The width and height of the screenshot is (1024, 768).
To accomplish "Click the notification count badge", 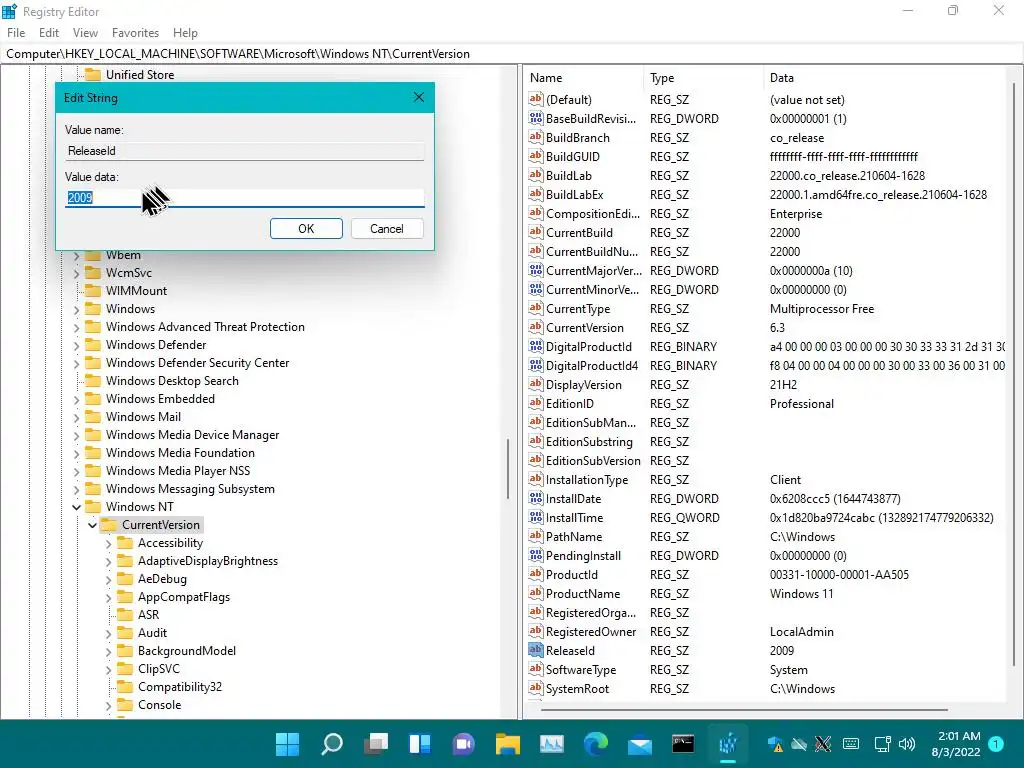I will pyautogui.click(x=997, y=744).
